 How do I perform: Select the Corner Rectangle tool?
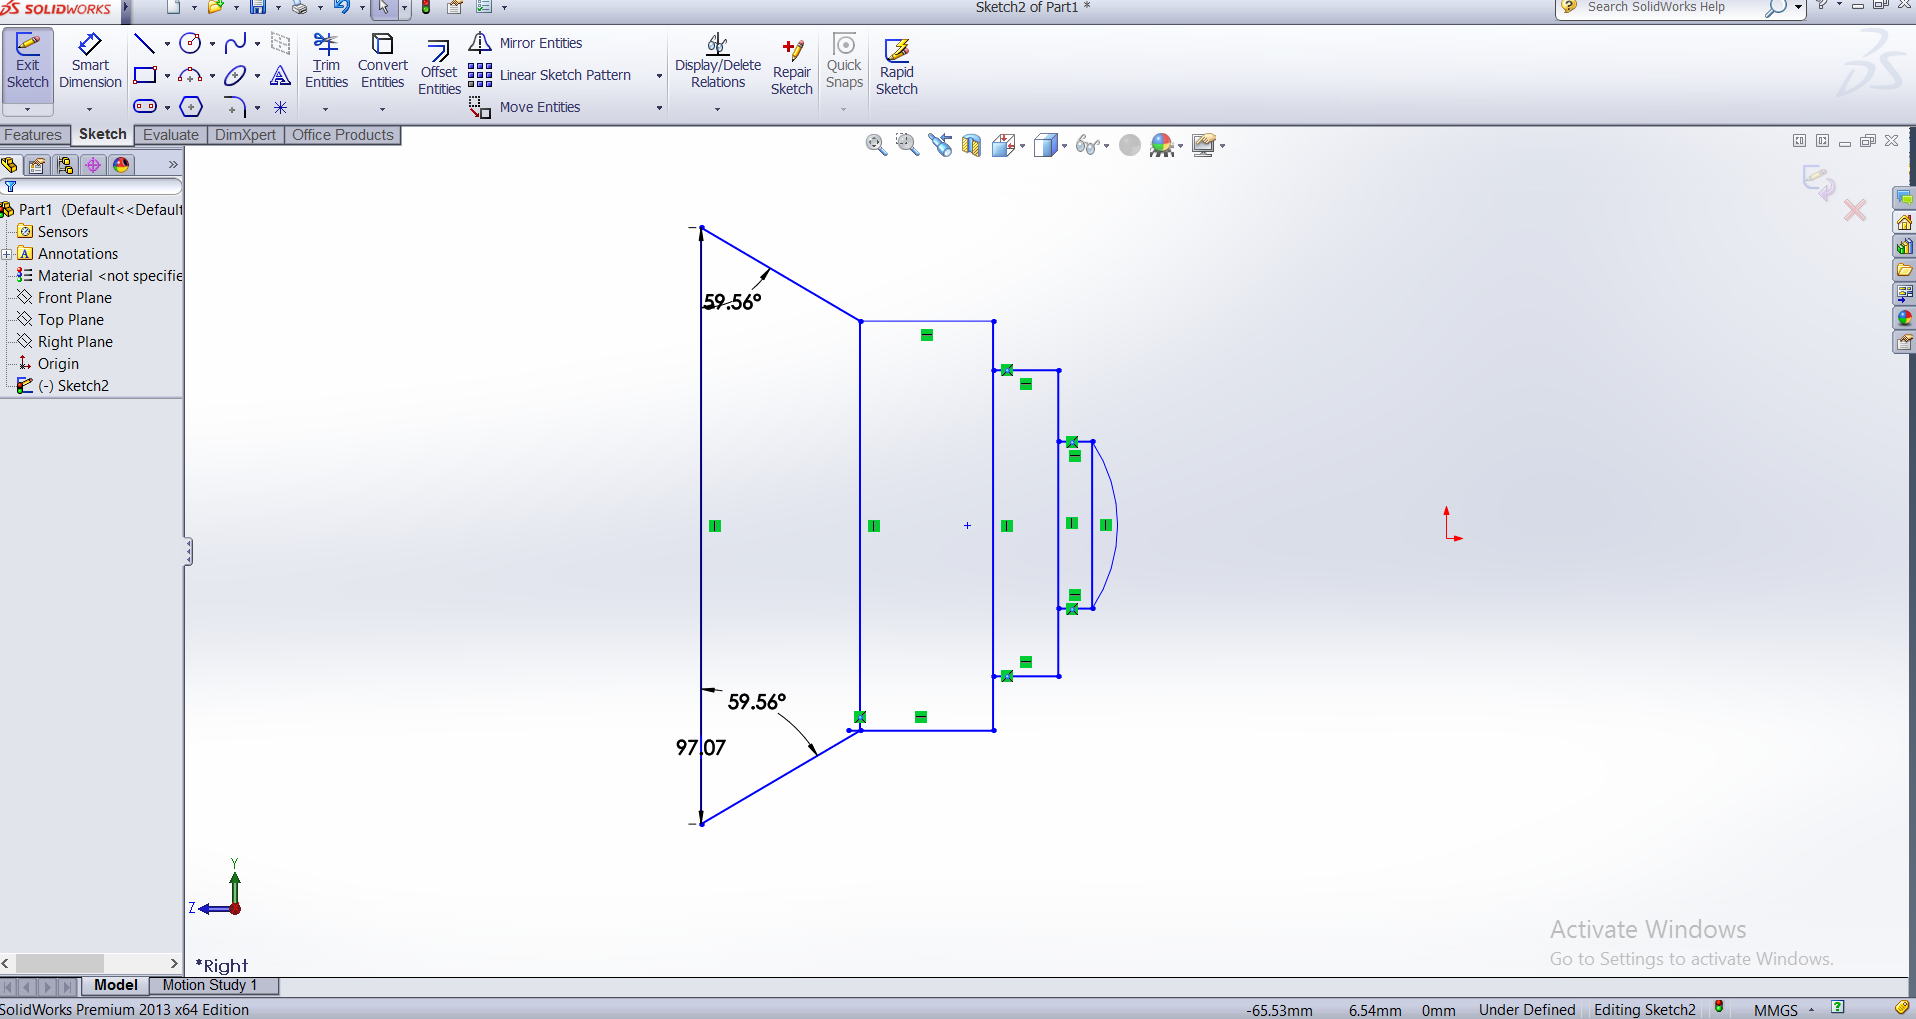pyautogui.click(x=145, y=75)
